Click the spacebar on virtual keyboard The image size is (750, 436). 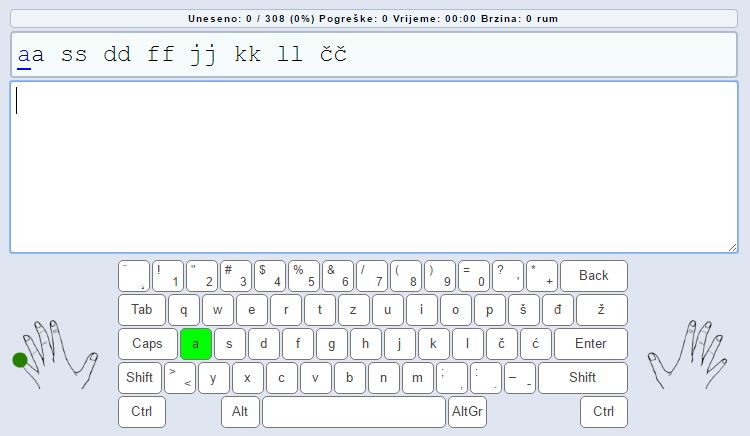pyautogui.click(x=354, y=412)
